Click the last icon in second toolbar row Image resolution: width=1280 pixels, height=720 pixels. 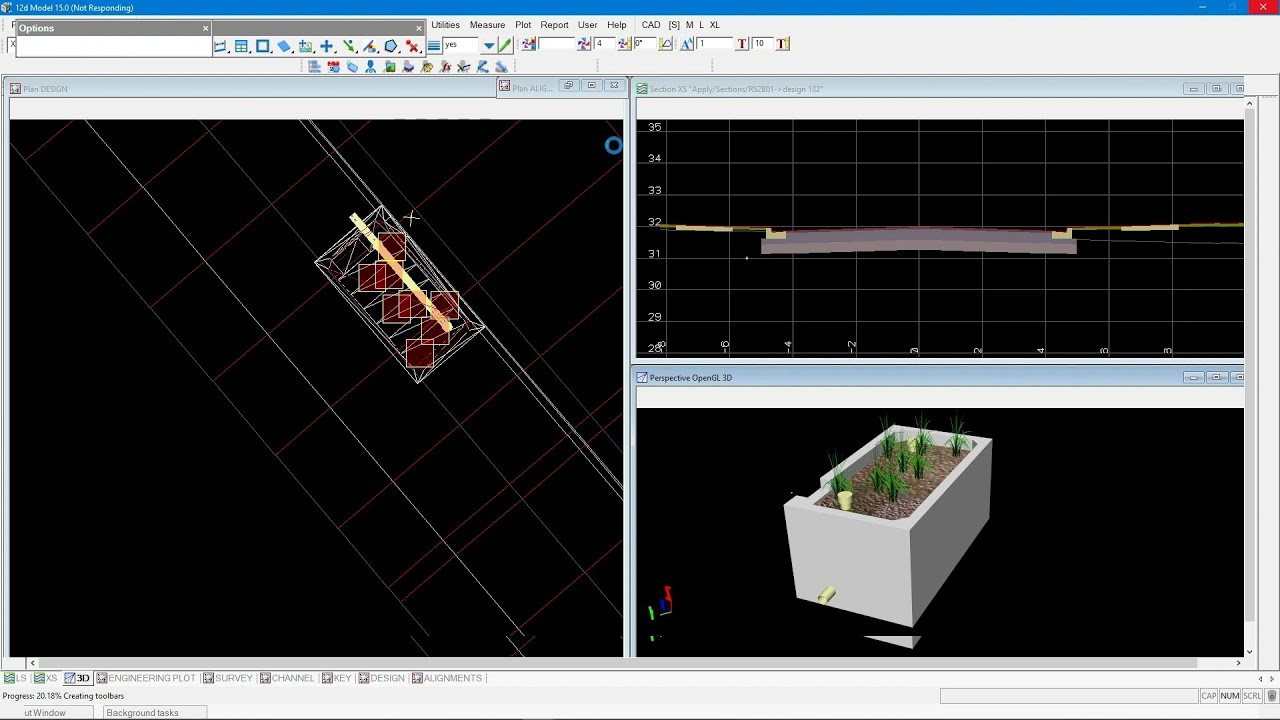click(501, 67)
